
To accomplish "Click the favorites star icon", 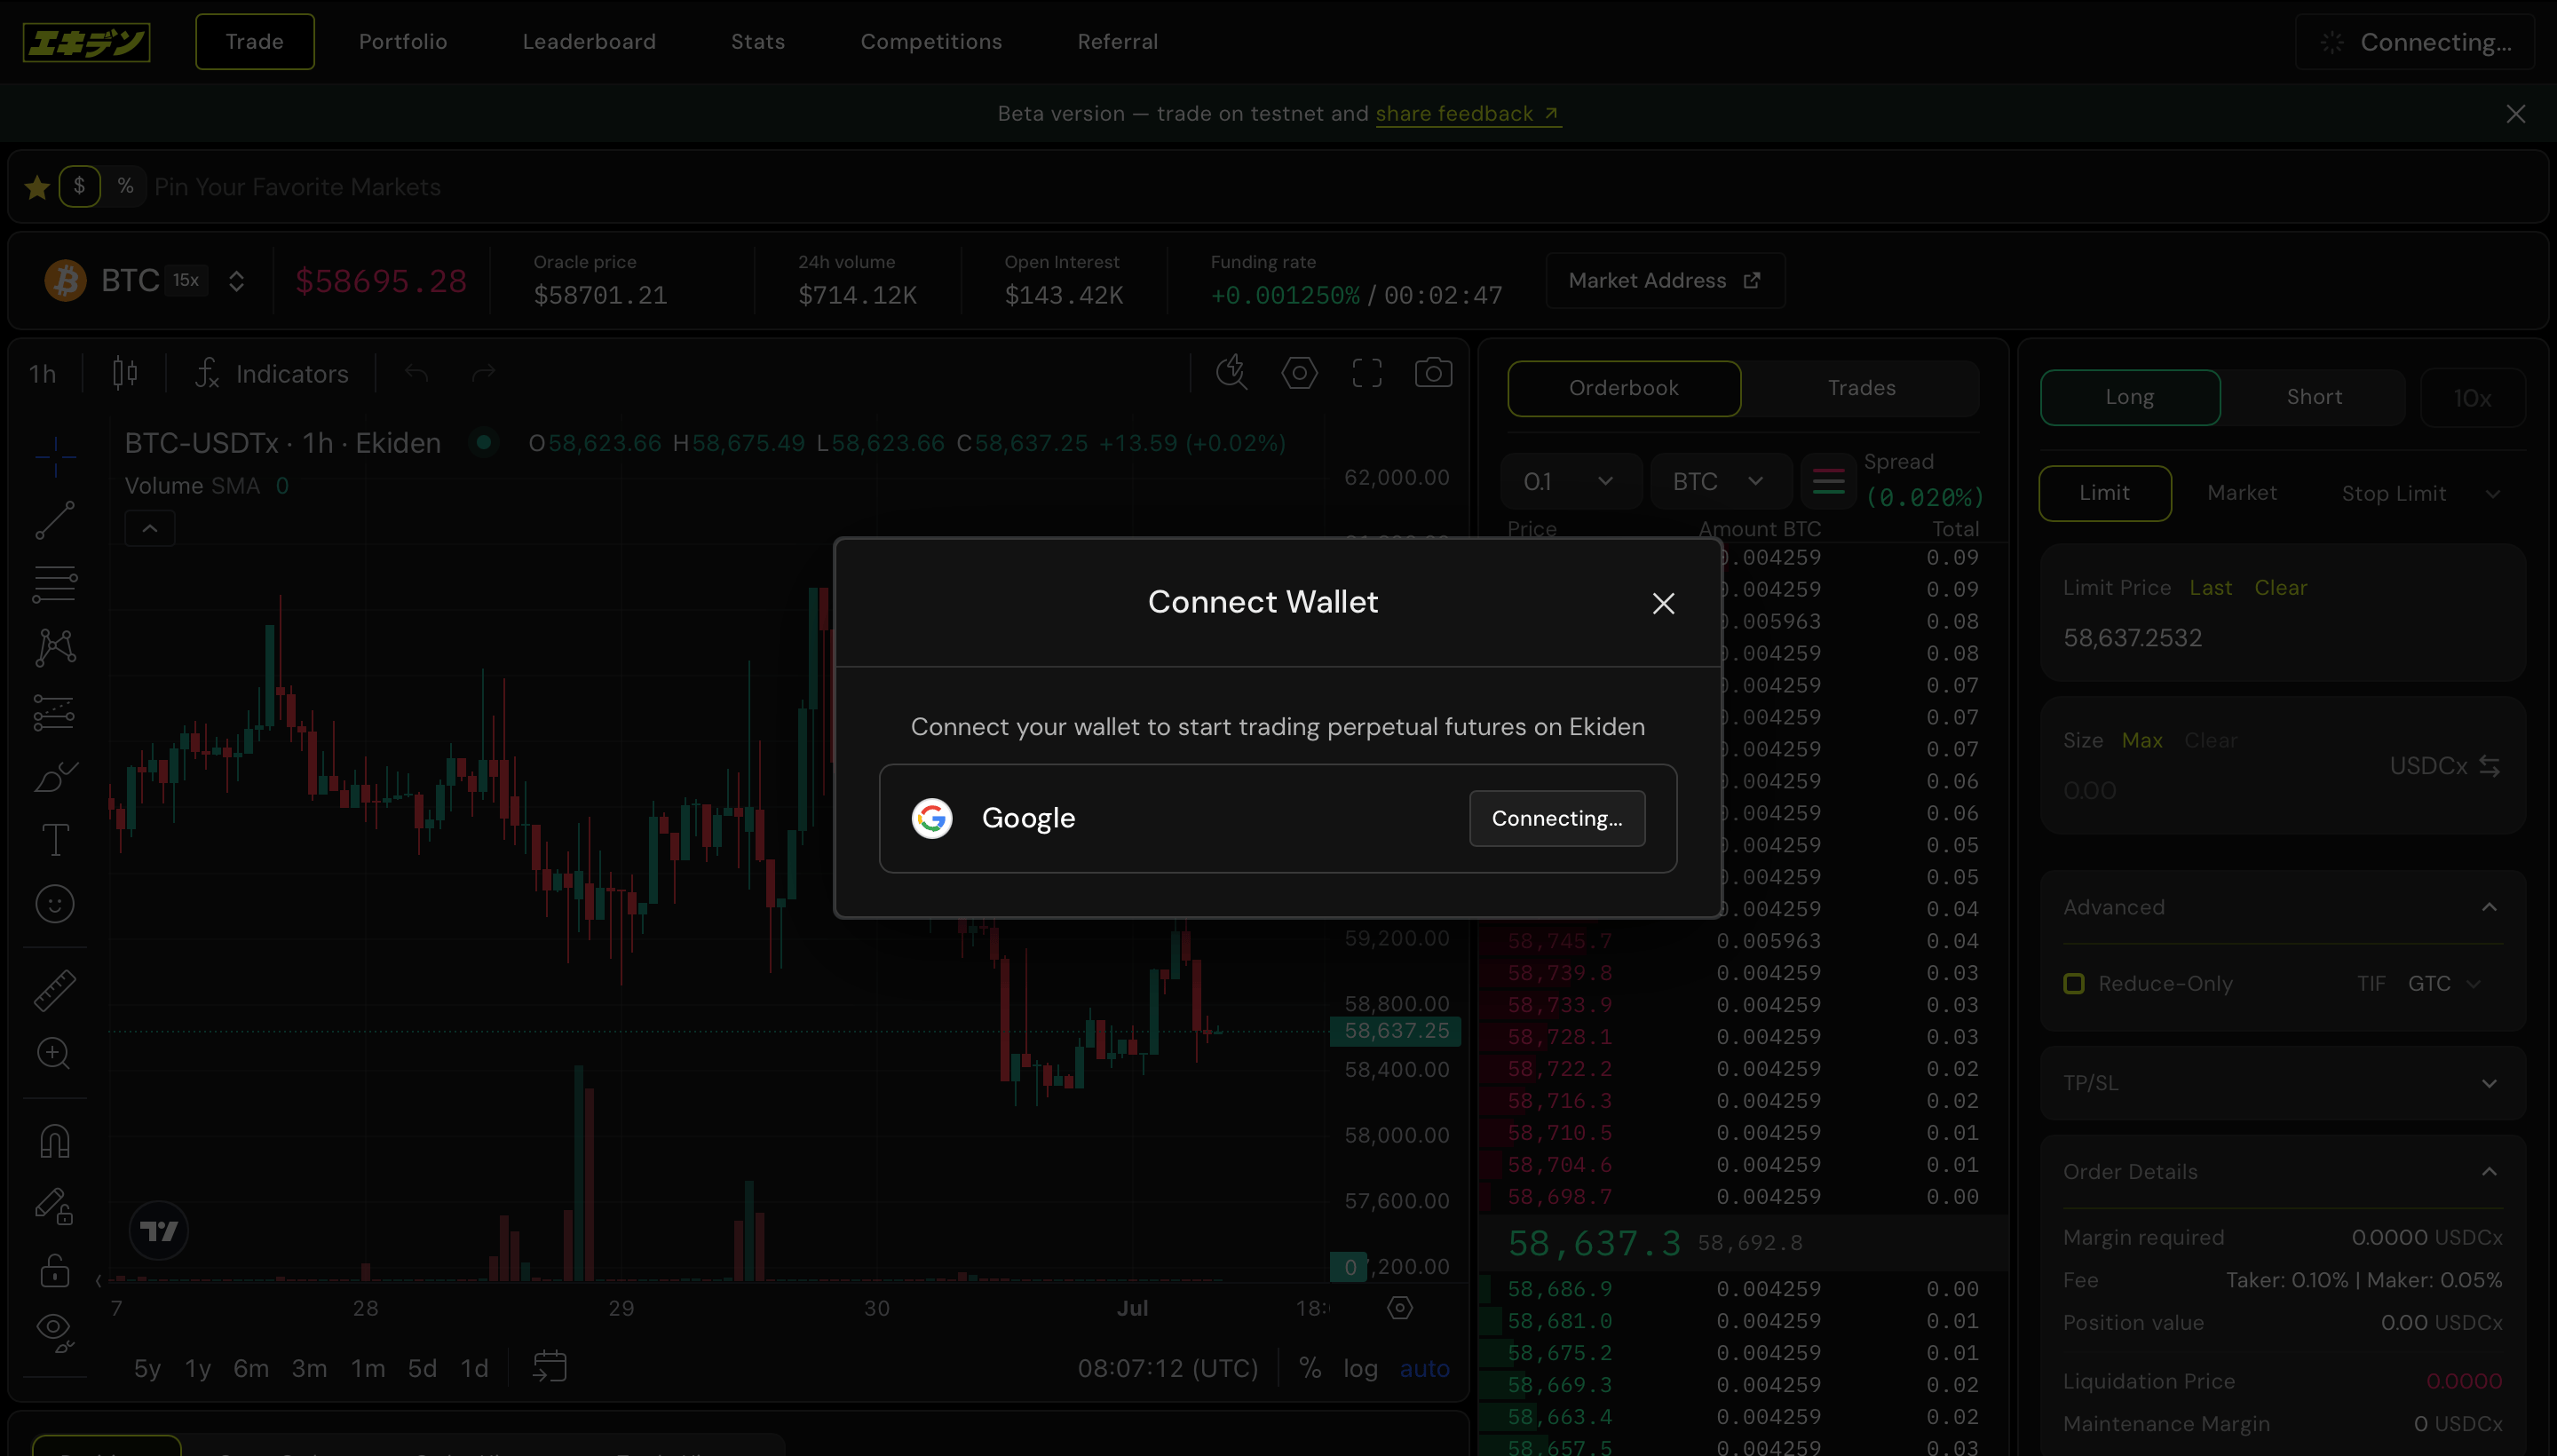I will (x=38, y=187).
